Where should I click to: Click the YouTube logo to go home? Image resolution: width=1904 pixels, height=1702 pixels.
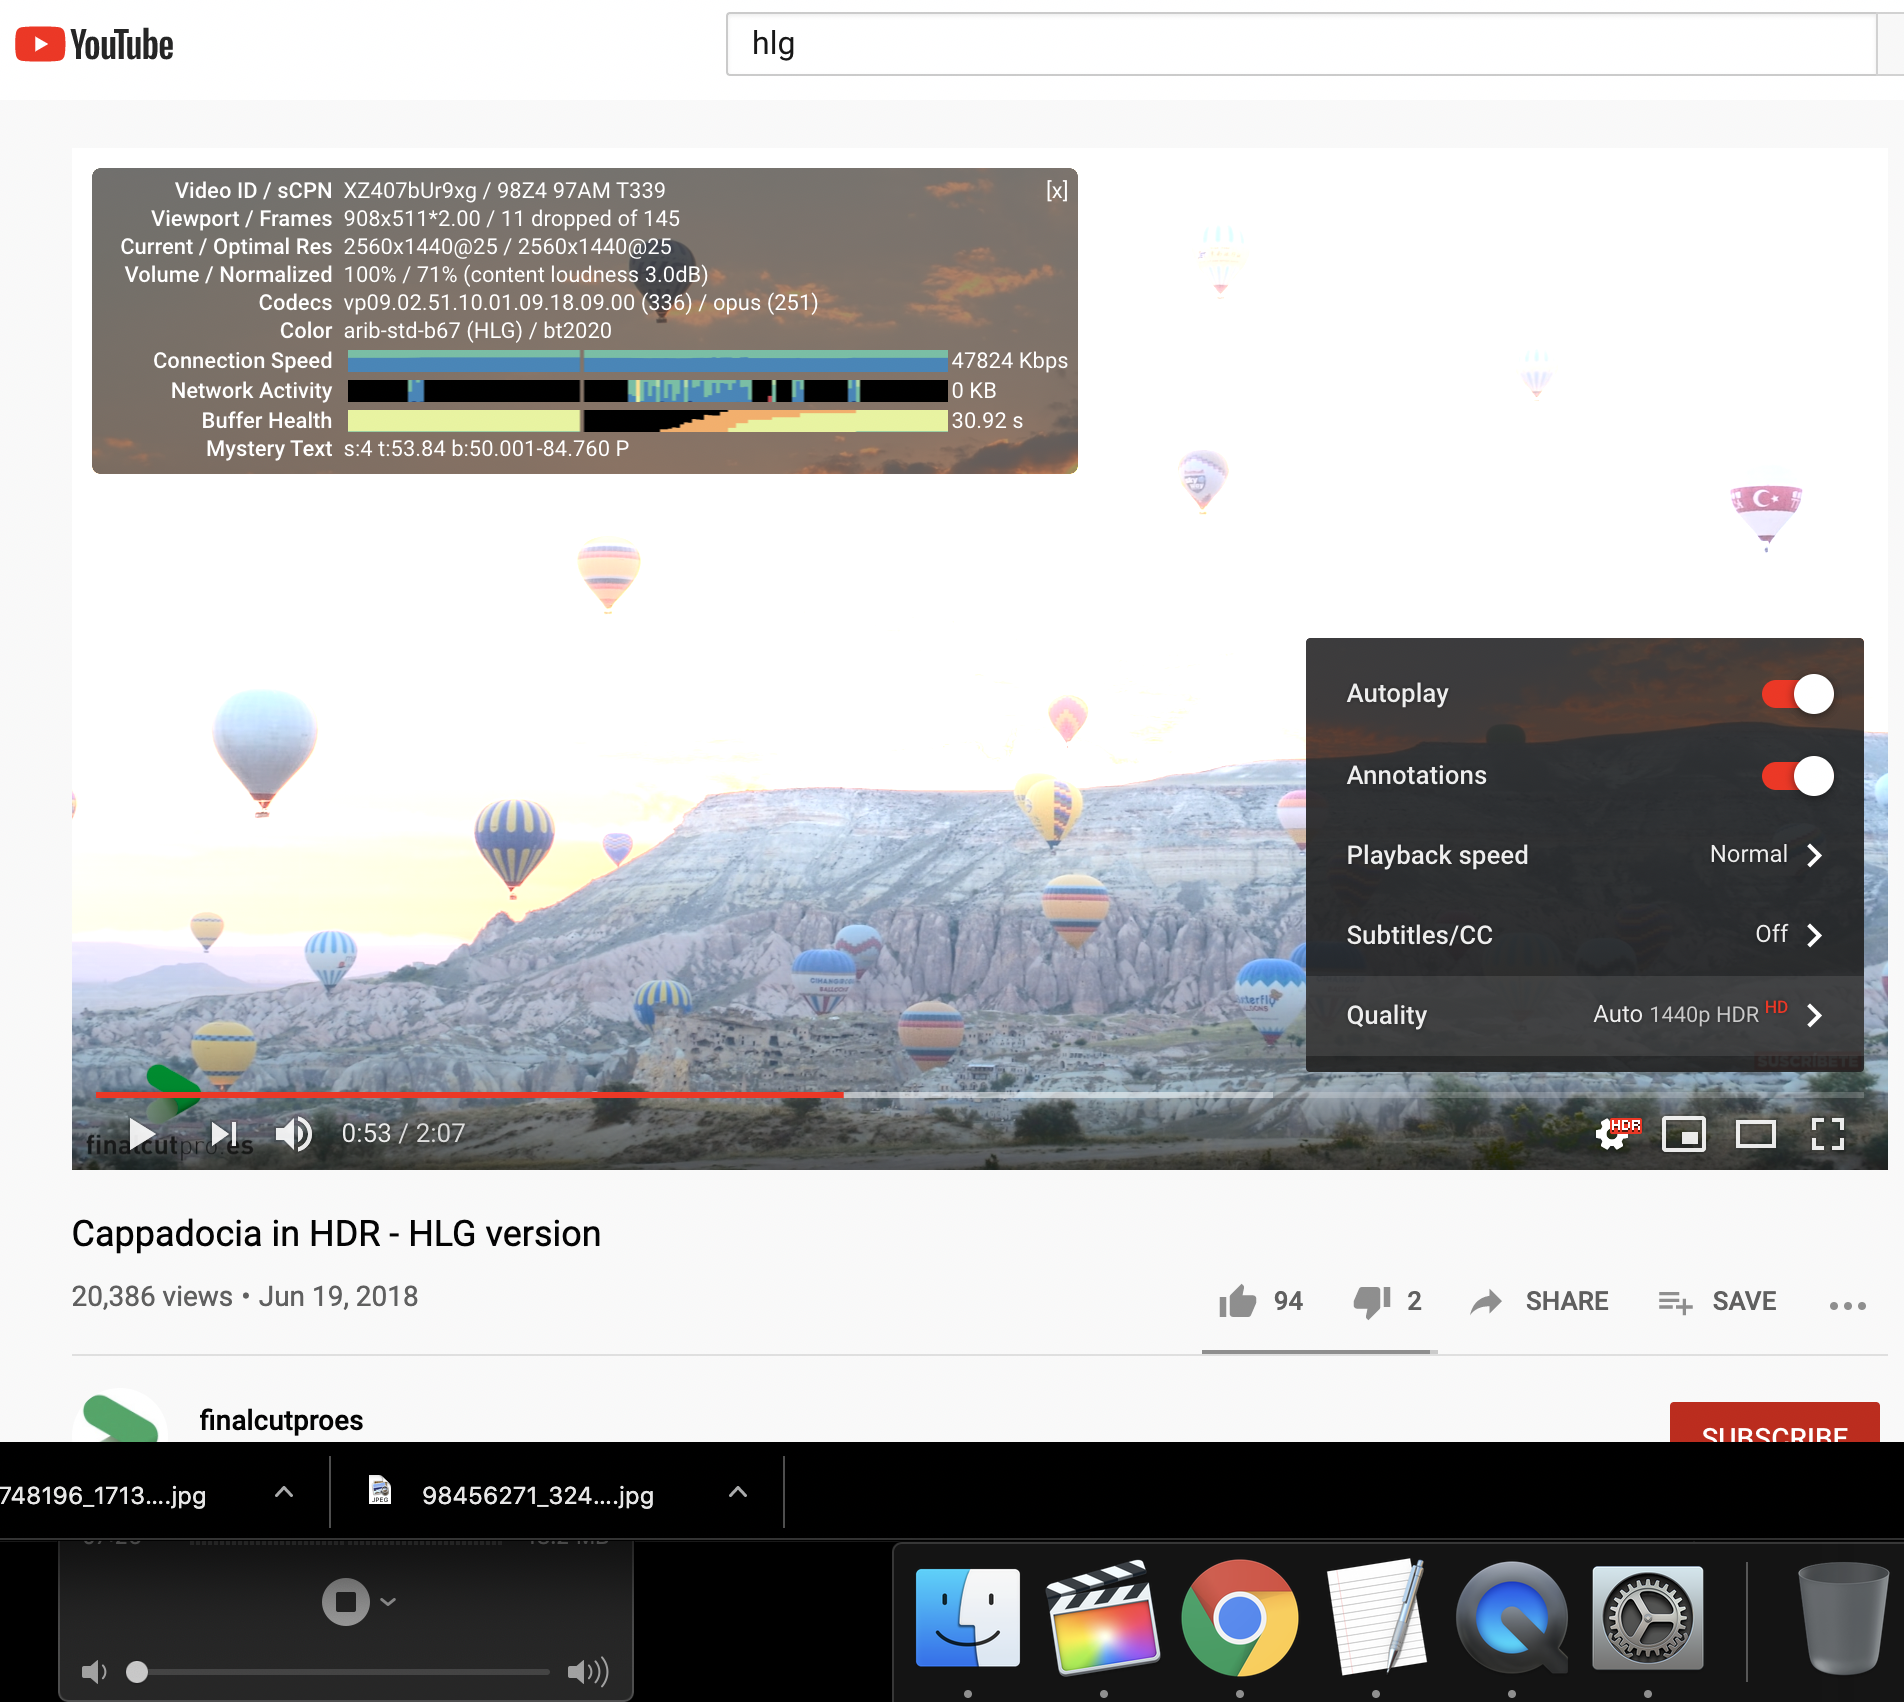click(x=95, y=45)
